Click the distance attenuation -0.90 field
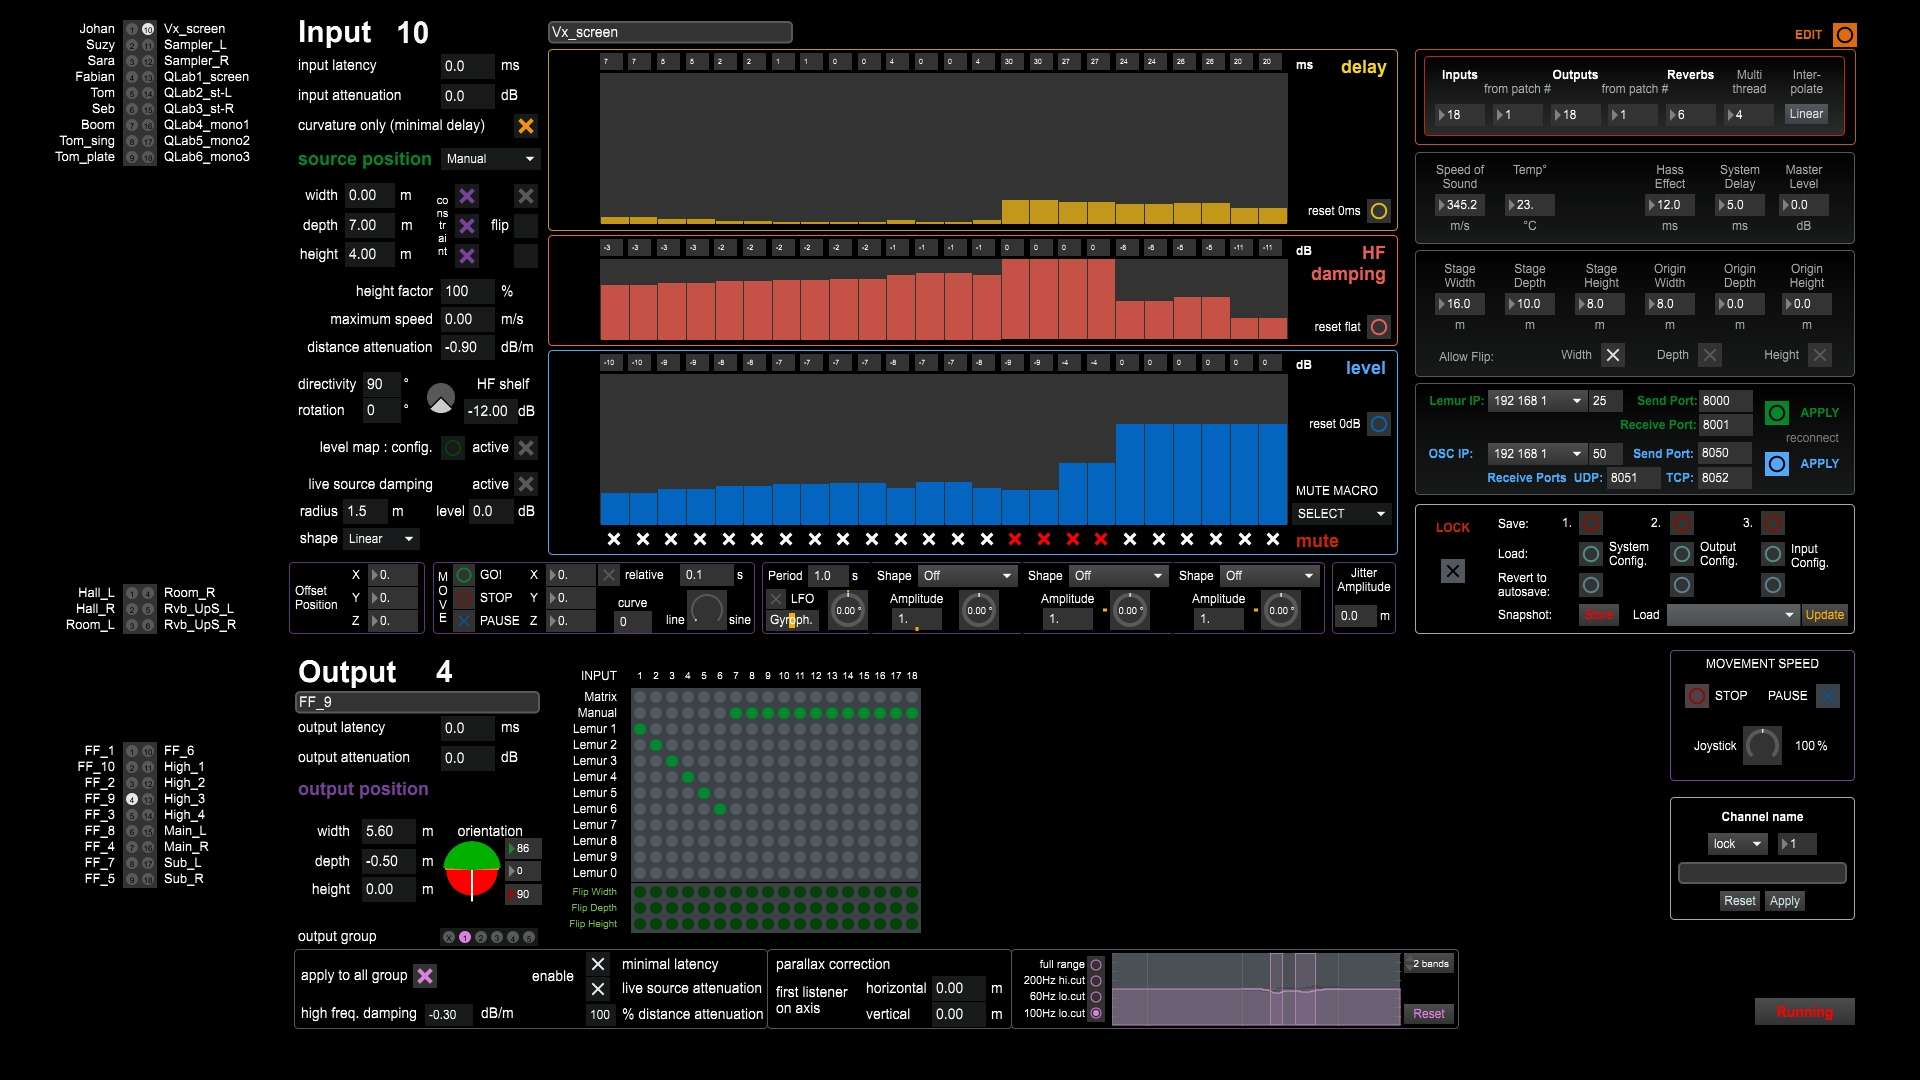1920x1080 pixels. point(467,348)
